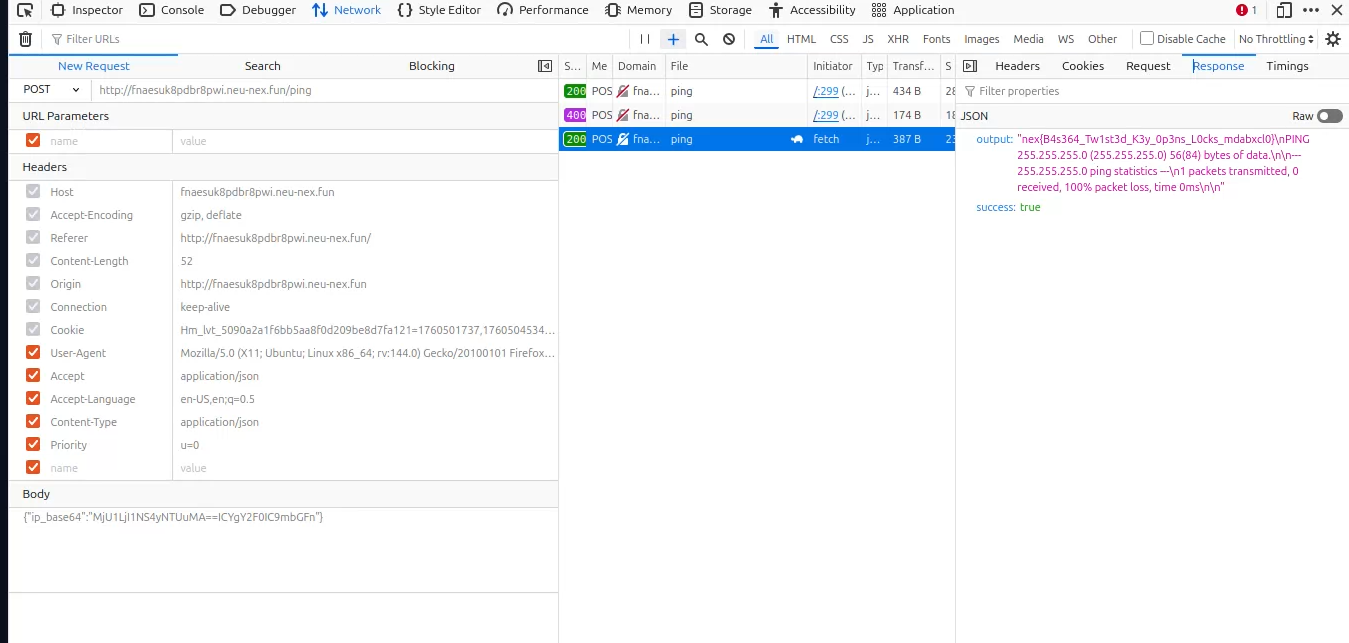This screenshot has height=643, width=1349.
Task: Toggle the Raw response switch
Action: point(1329,116)
